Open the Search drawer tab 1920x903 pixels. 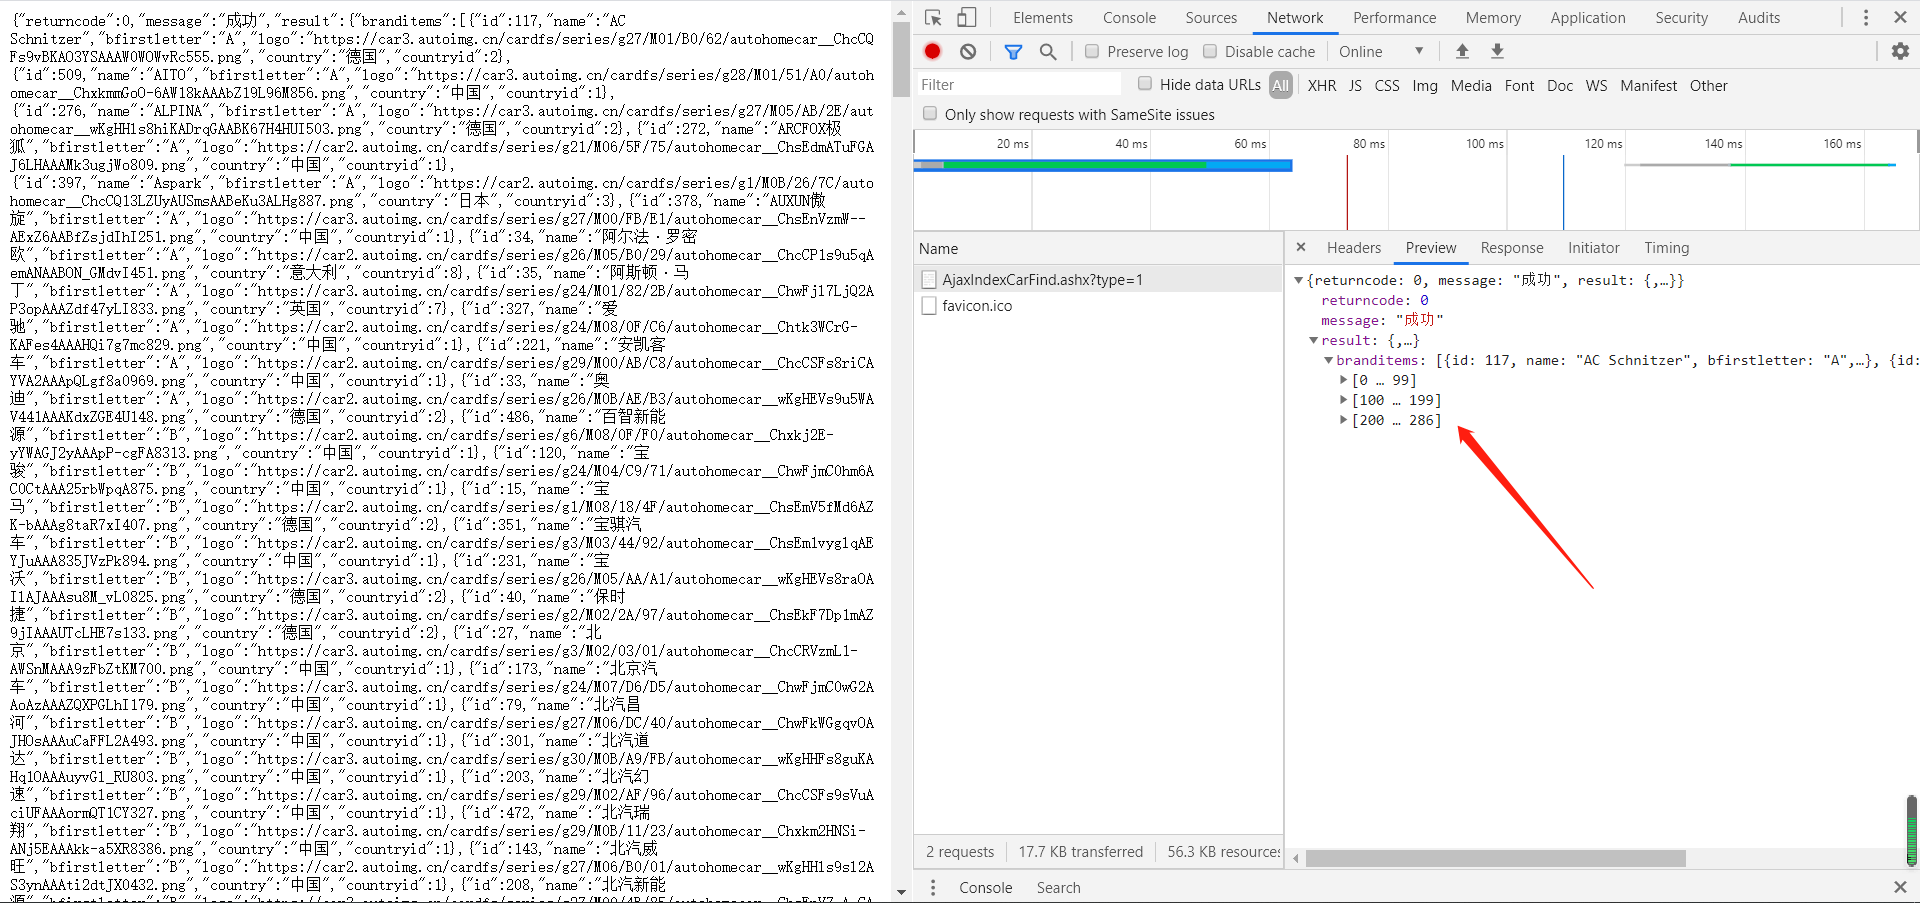(1058, 887)
